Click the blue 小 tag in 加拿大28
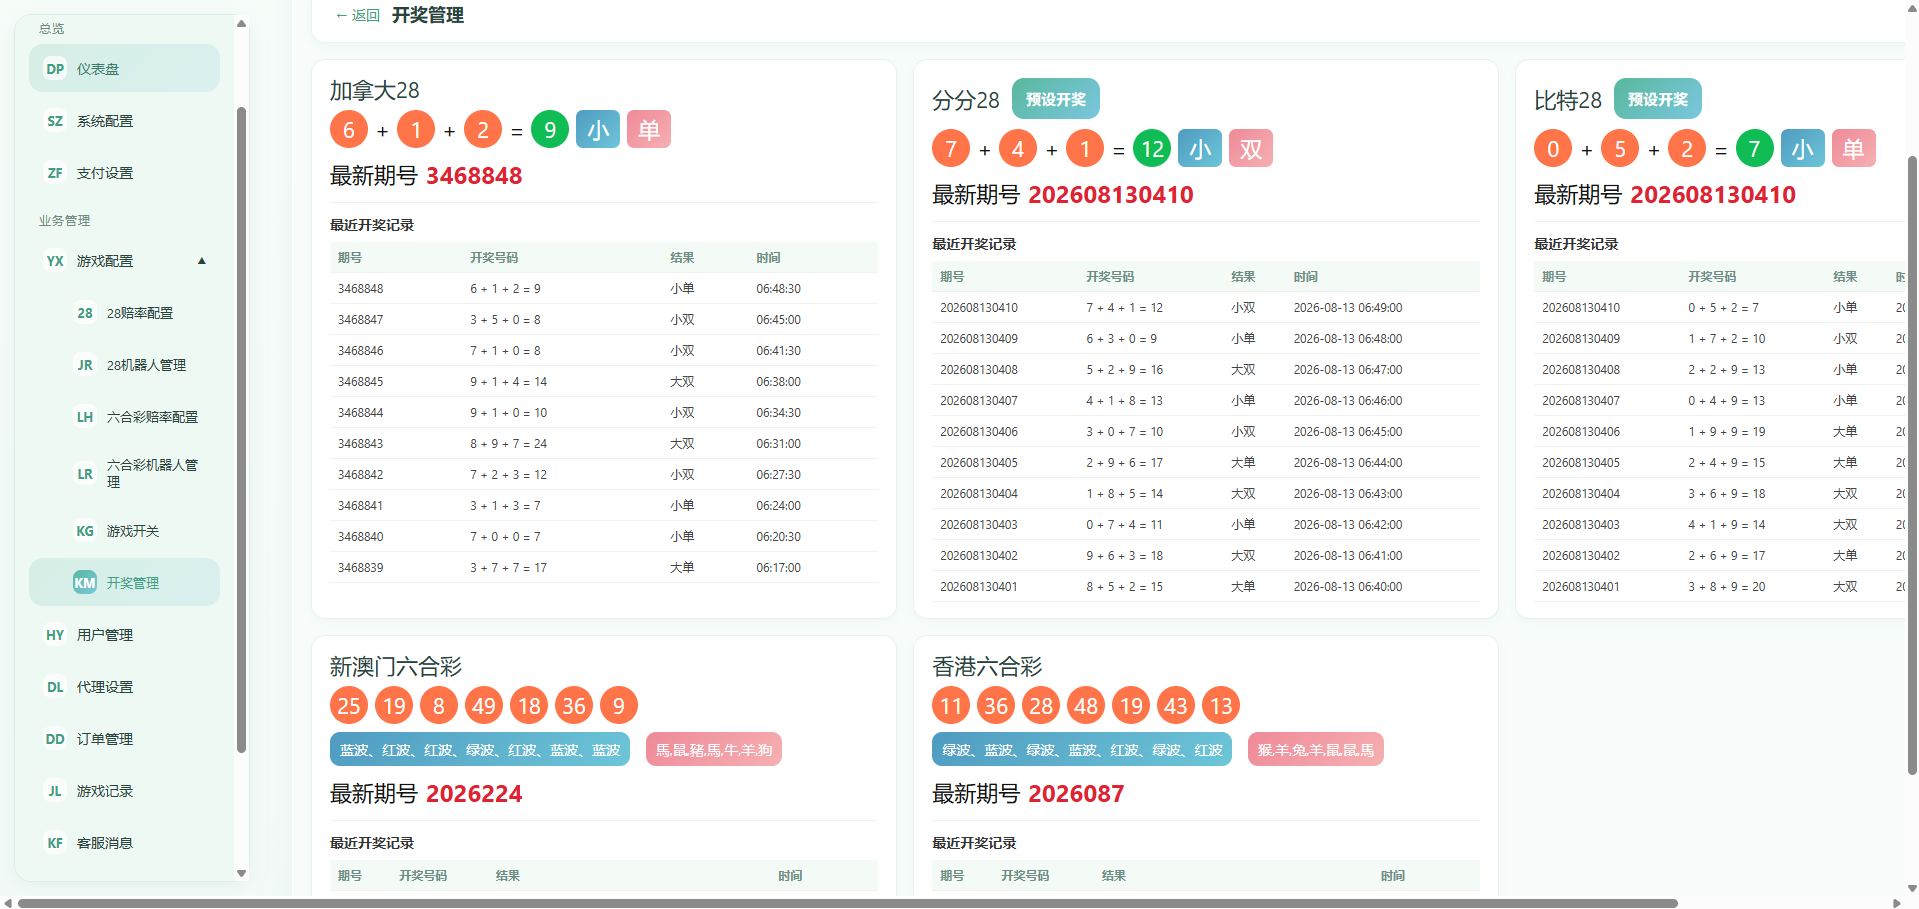 pyautogui.click(x=598, y=130)
